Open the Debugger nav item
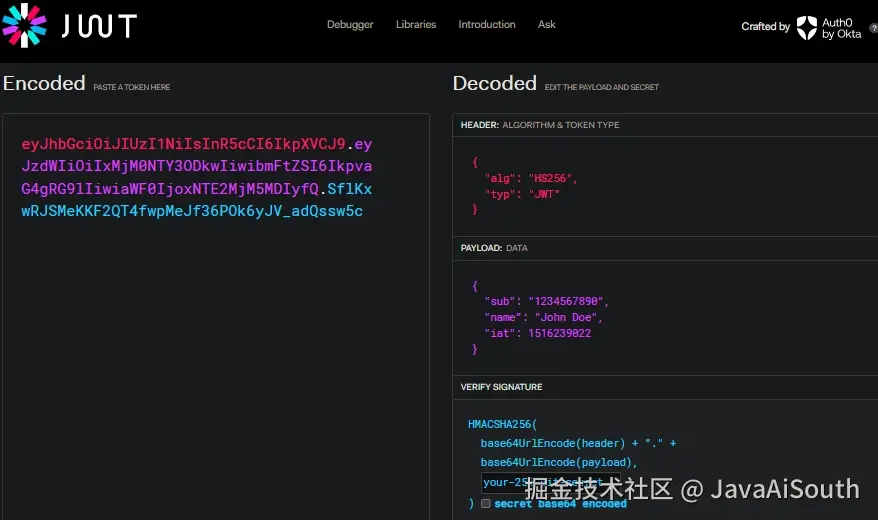This screenshot has height=520, width=878. tap(350, 25)
